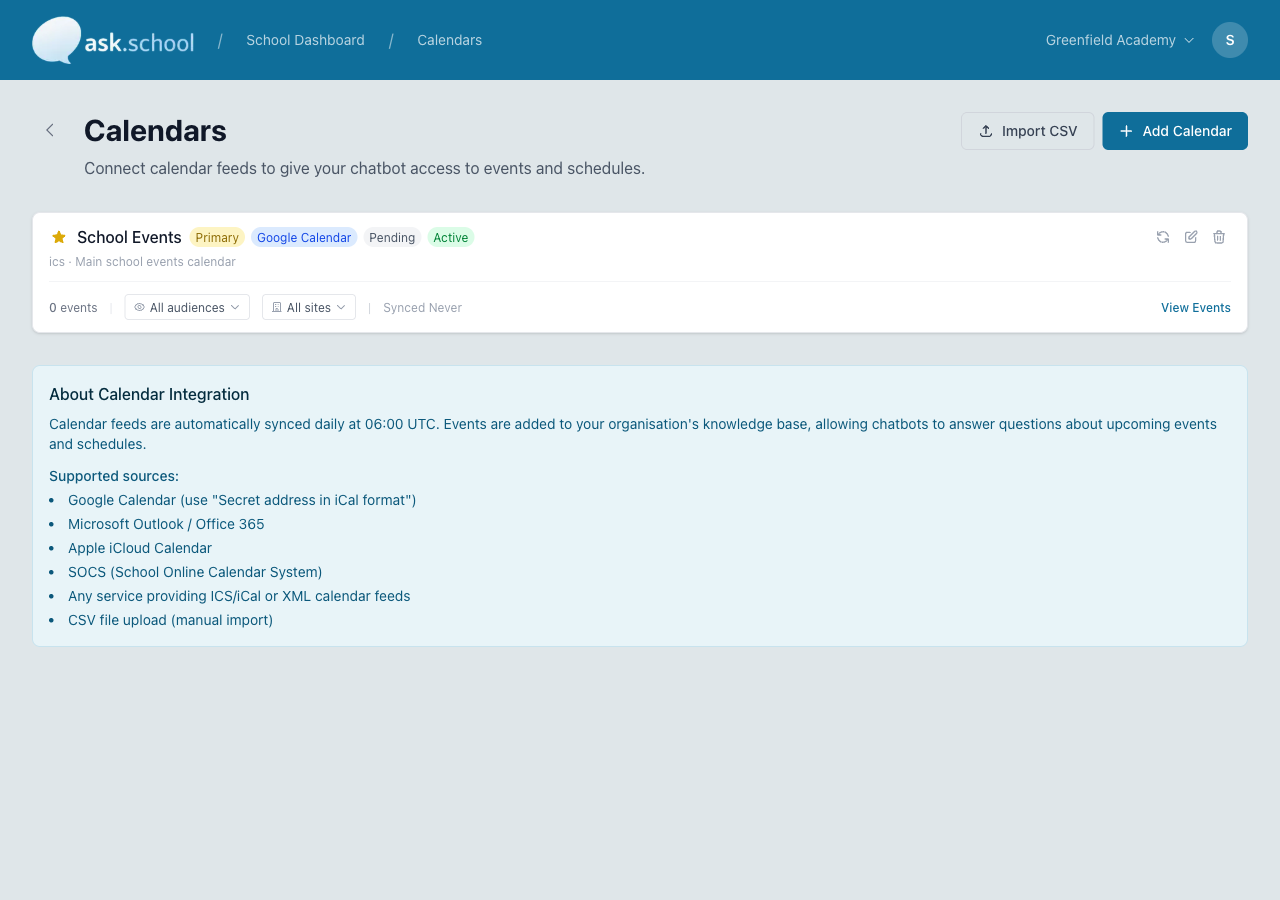Click the Active status badge
Screen dimensions: 1280x900
[451, 237]
